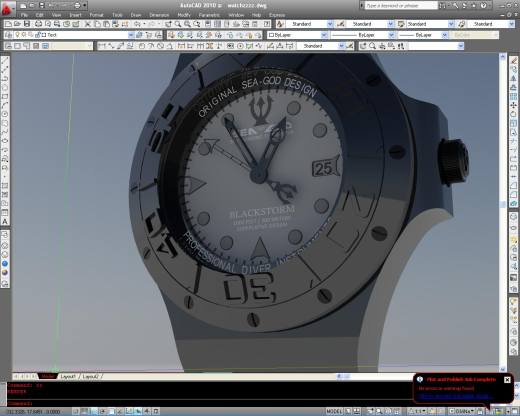
Task: Switch to the Layout2 tab
Action: [x=91, y=376]
